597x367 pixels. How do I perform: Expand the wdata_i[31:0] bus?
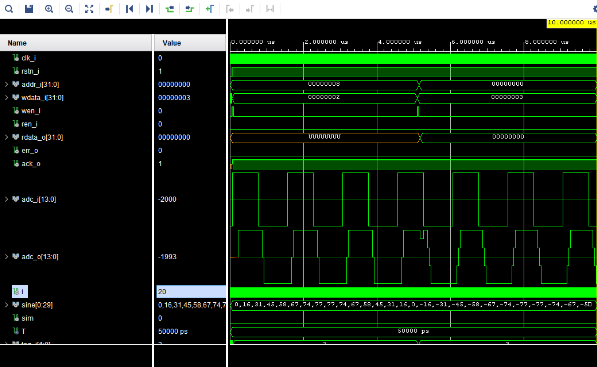point(6,97)
